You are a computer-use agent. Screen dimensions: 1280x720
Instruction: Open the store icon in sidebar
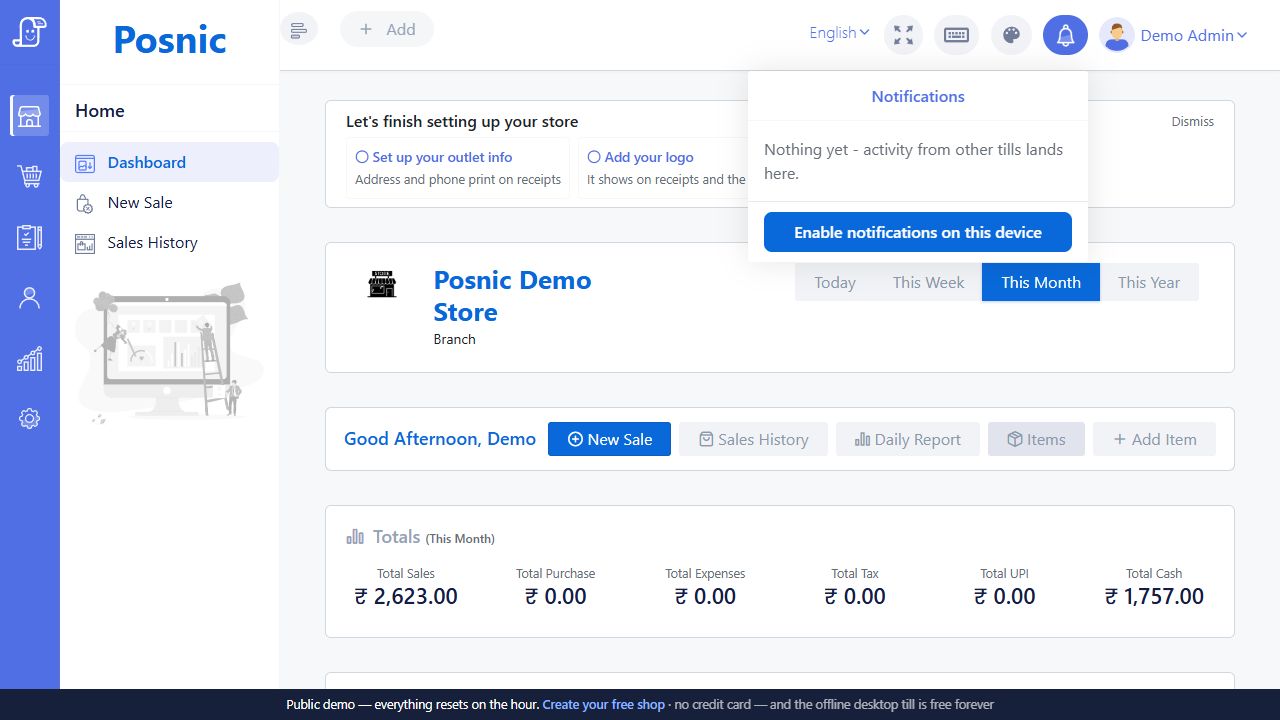[30, 116]
